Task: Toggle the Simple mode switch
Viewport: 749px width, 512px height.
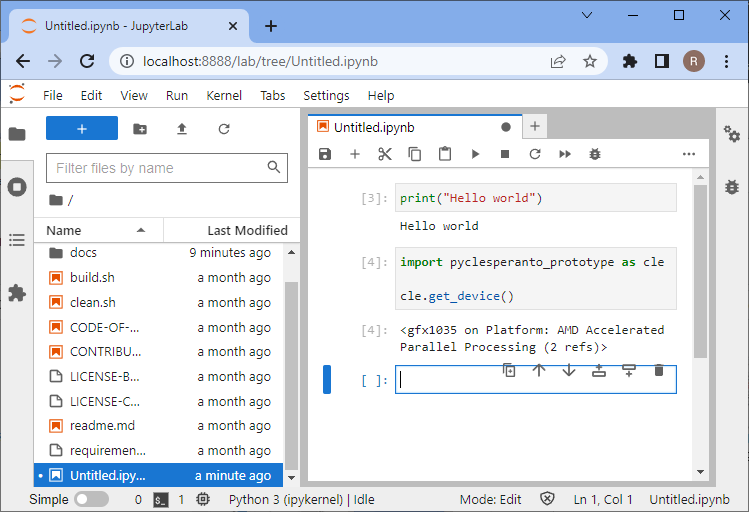Action: coord(91,499)
